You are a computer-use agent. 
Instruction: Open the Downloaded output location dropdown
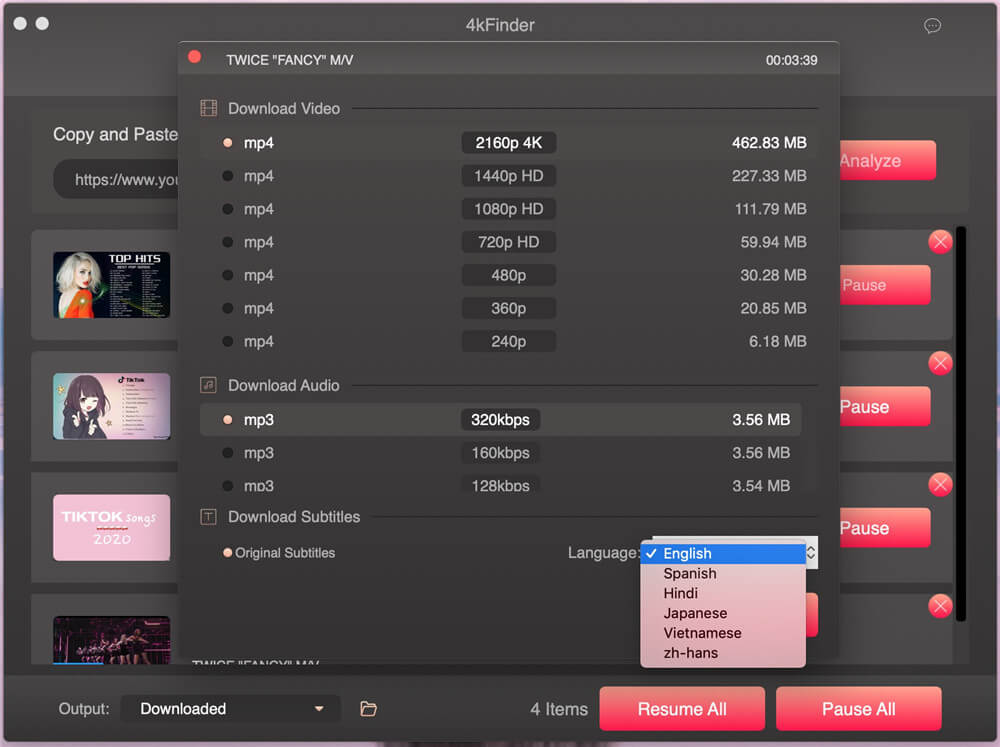click(x=229, y=708)
